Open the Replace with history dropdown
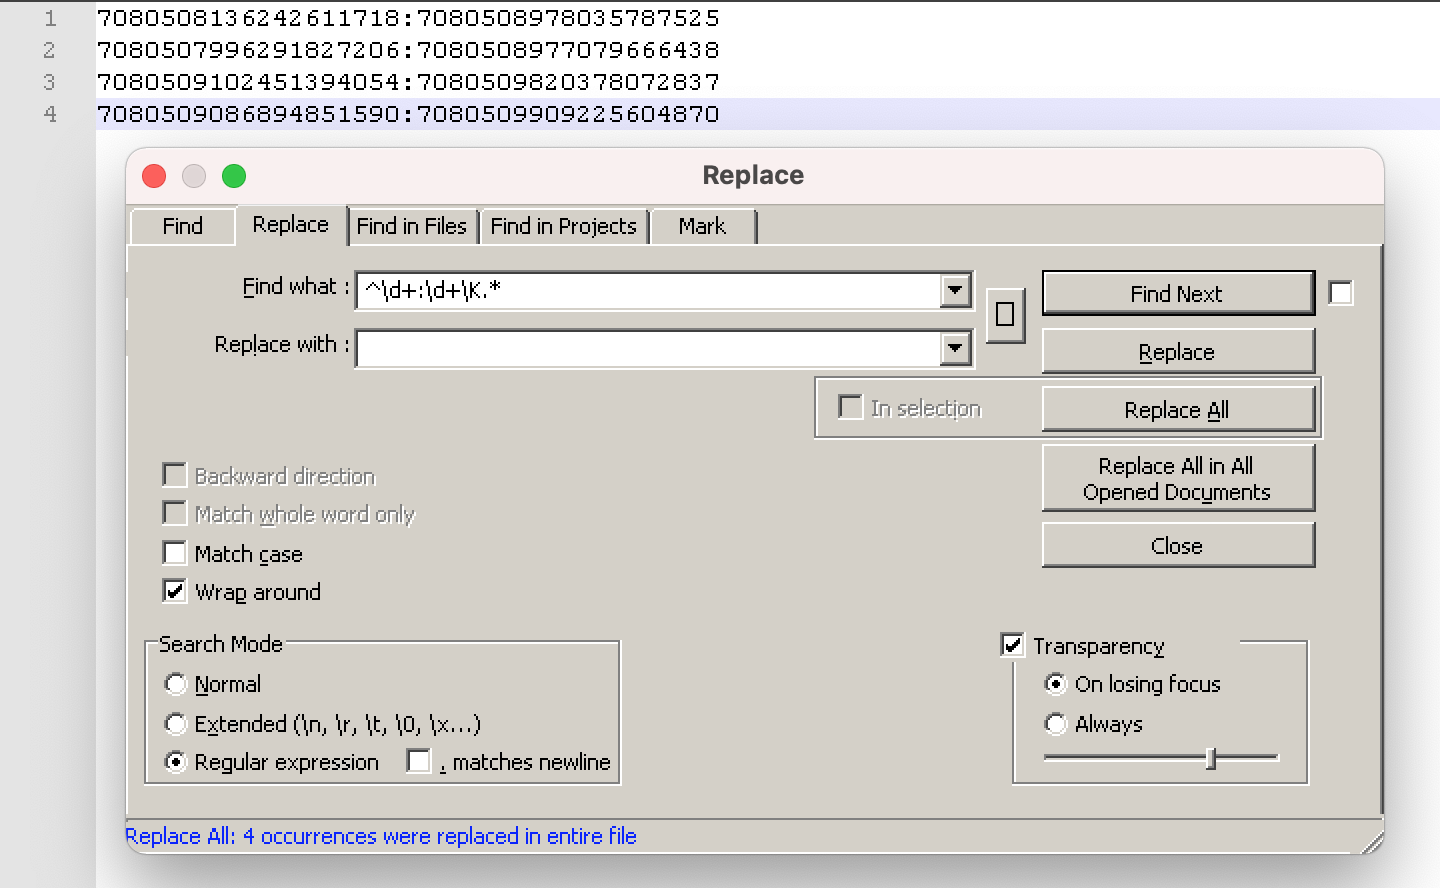The height and width of the screenshot is (888, 1440). tap(956, 349)
